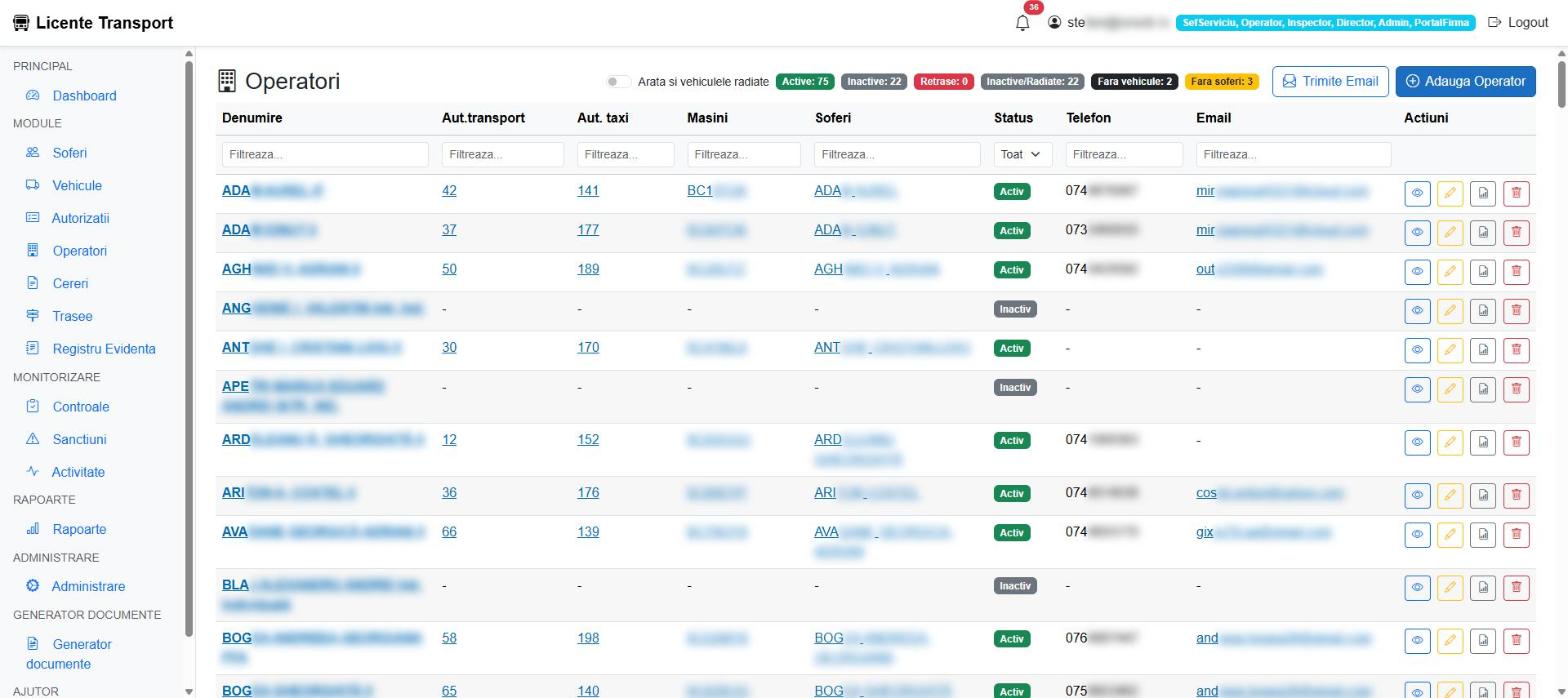This screenshot has width=1568, height=698.
Task: Go to Dashboard in the sidebar
Action: pyautogui.click(x=84, y=96)
